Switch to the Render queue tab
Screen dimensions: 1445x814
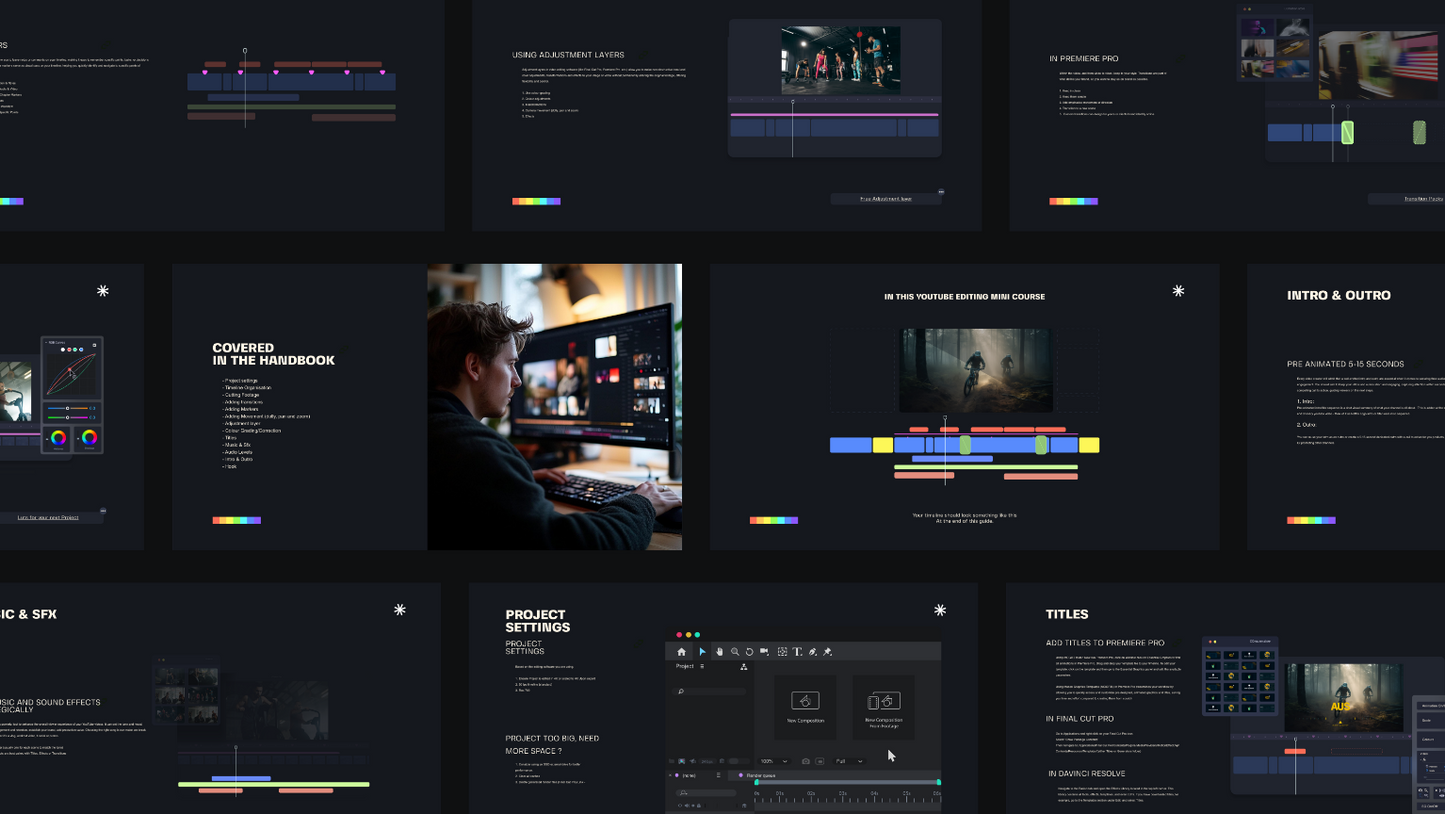point(762,775)
